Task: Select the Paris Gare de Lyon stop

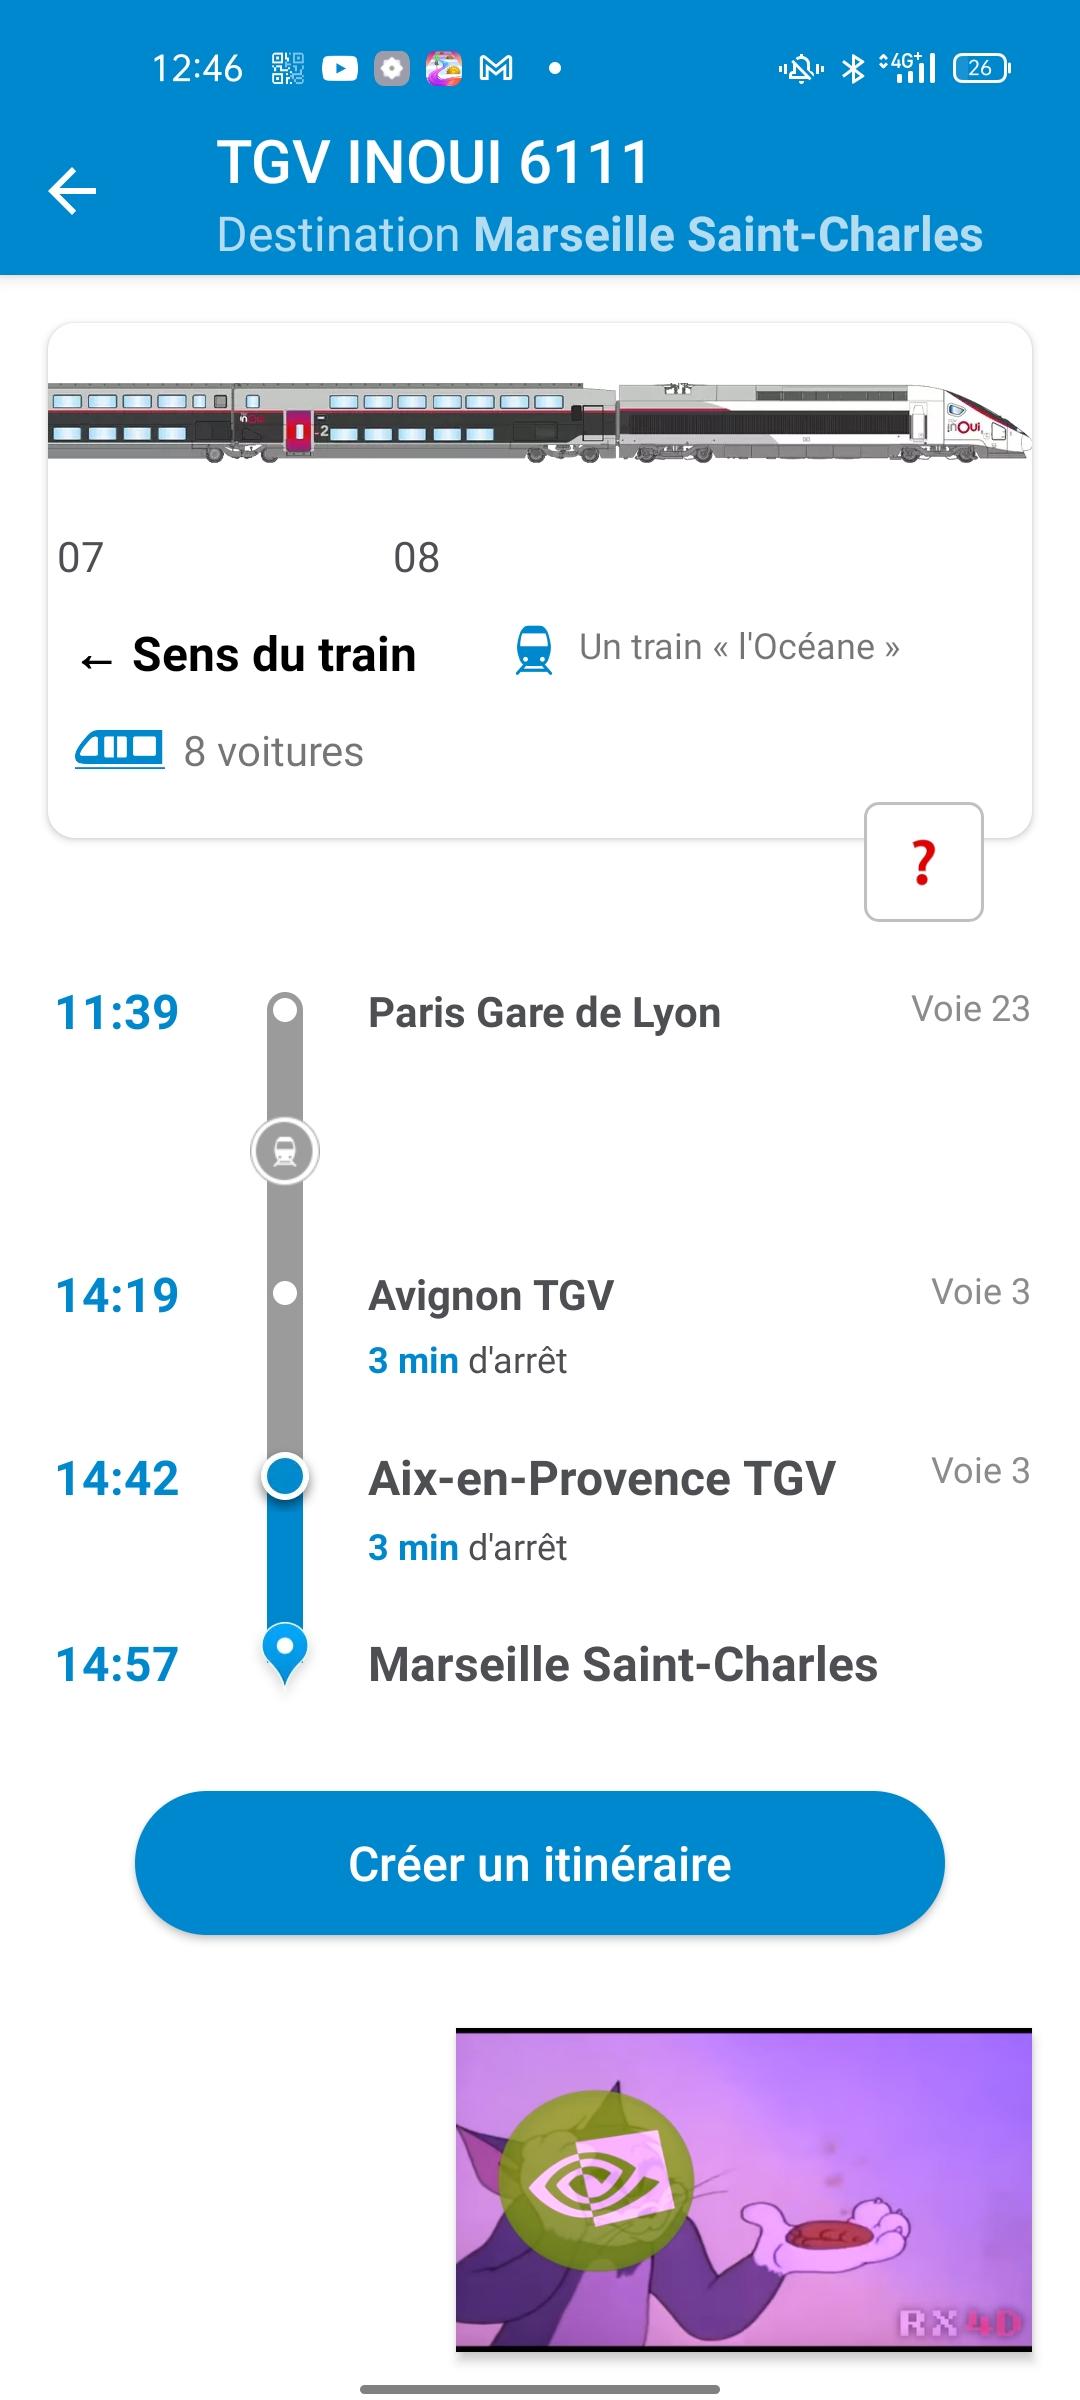Action: [x=544, y=1013]
